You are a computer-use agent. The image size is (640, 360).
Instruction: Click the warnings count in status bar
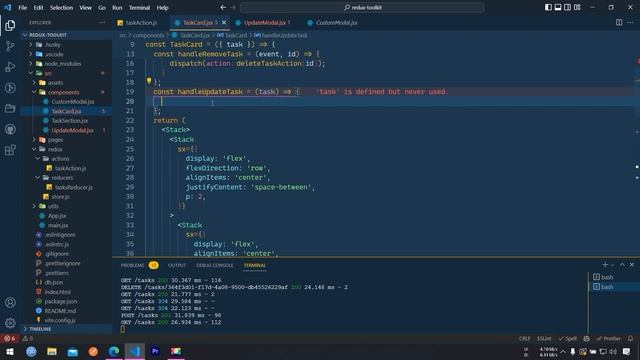click(x=28, y=338)
